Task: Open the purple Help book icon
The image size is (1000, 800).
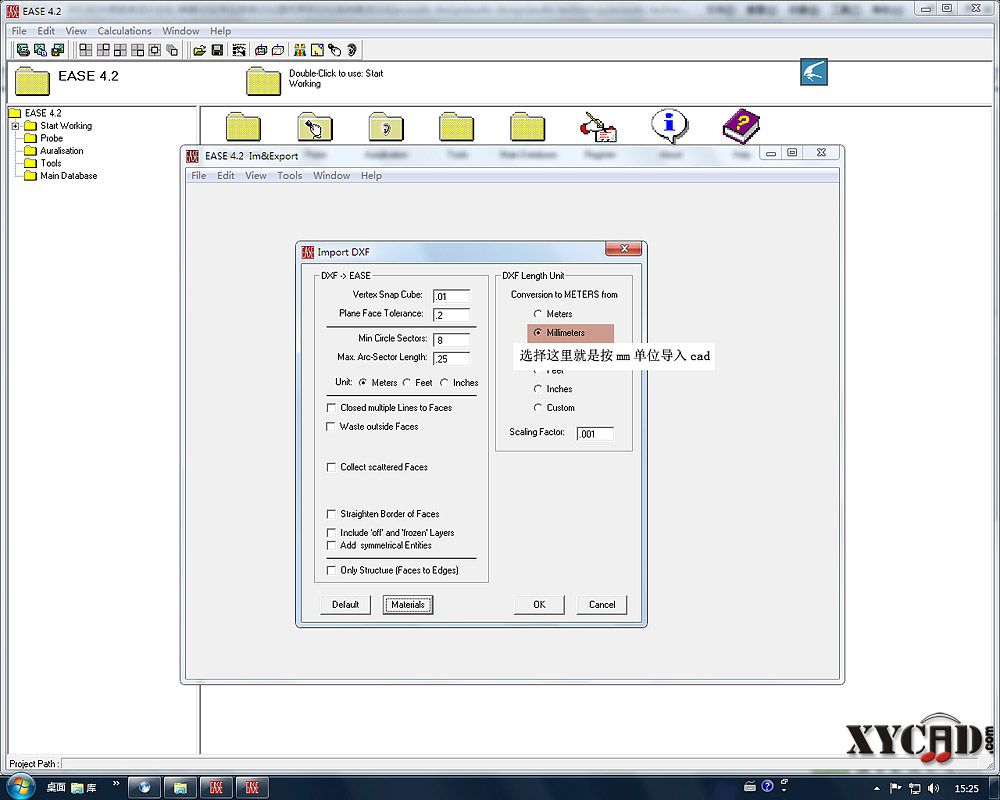Action: click(x=741, y=126)
